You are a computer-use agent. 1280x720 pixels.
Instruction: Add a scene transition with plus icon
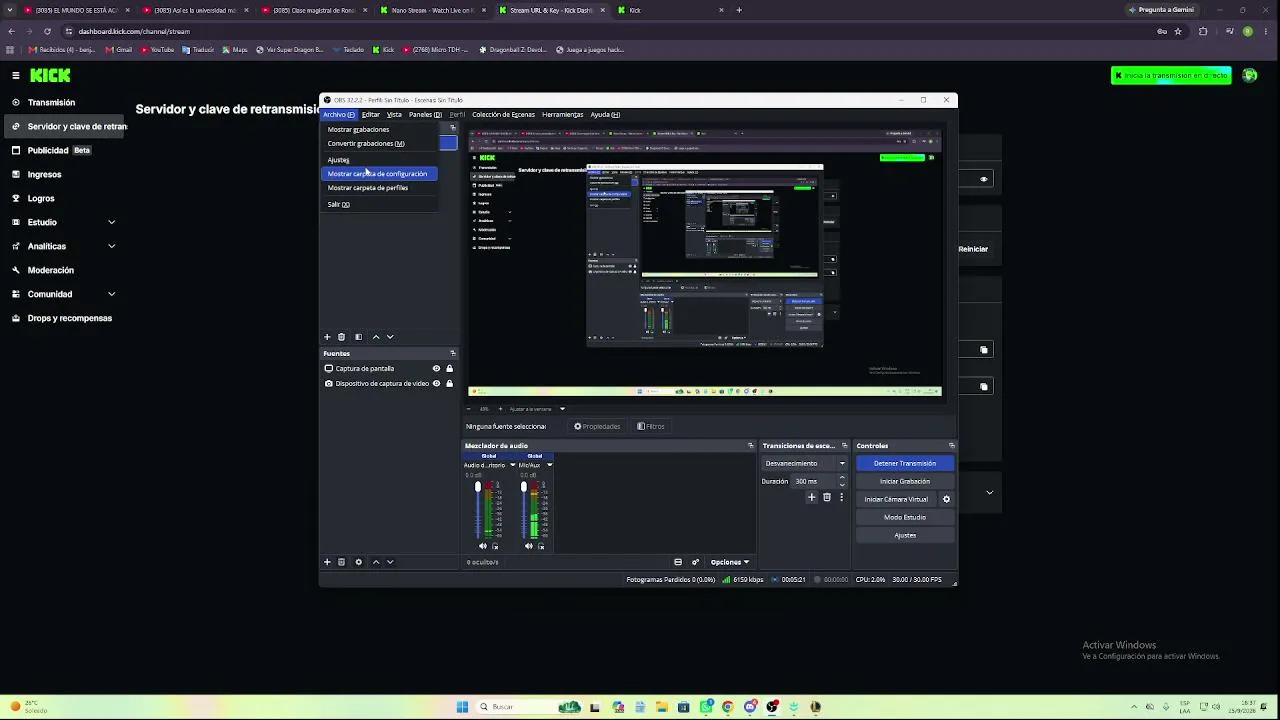(812, 497)
